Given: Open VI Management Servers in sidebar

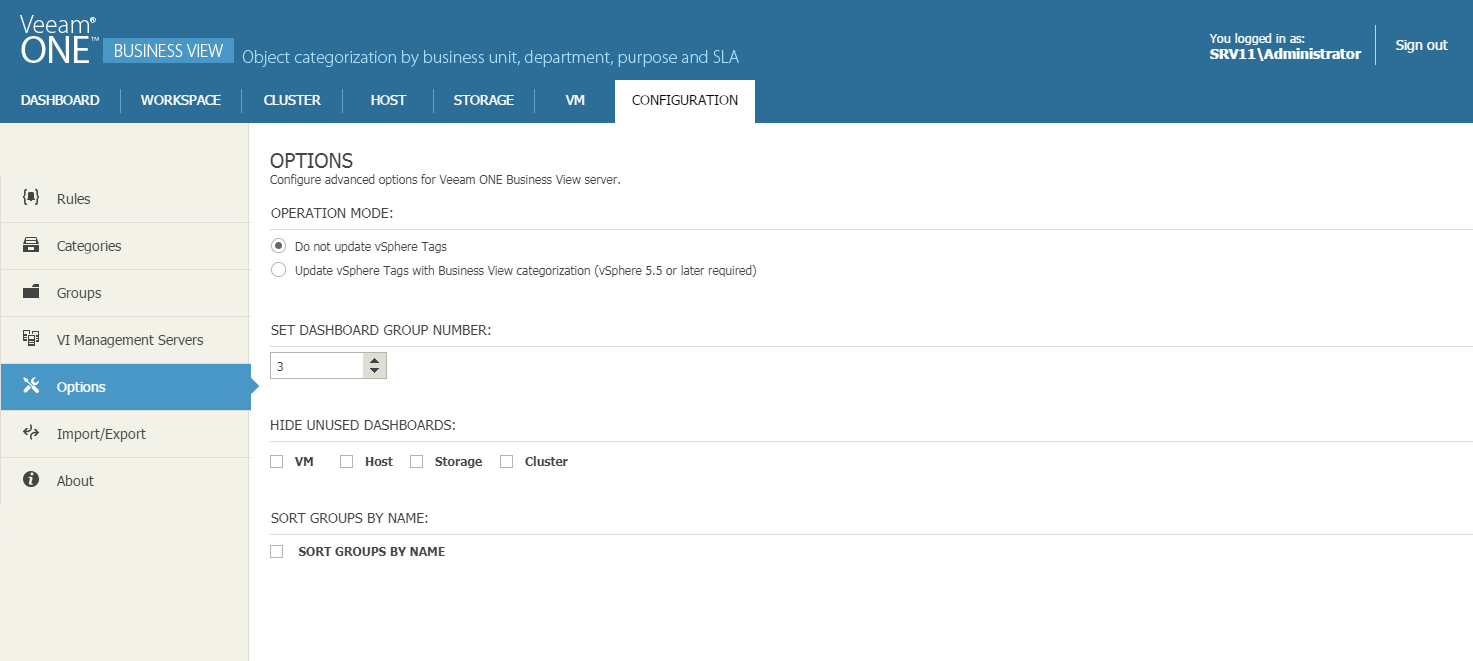Looking at the screenshot, I should click(124, 340).
